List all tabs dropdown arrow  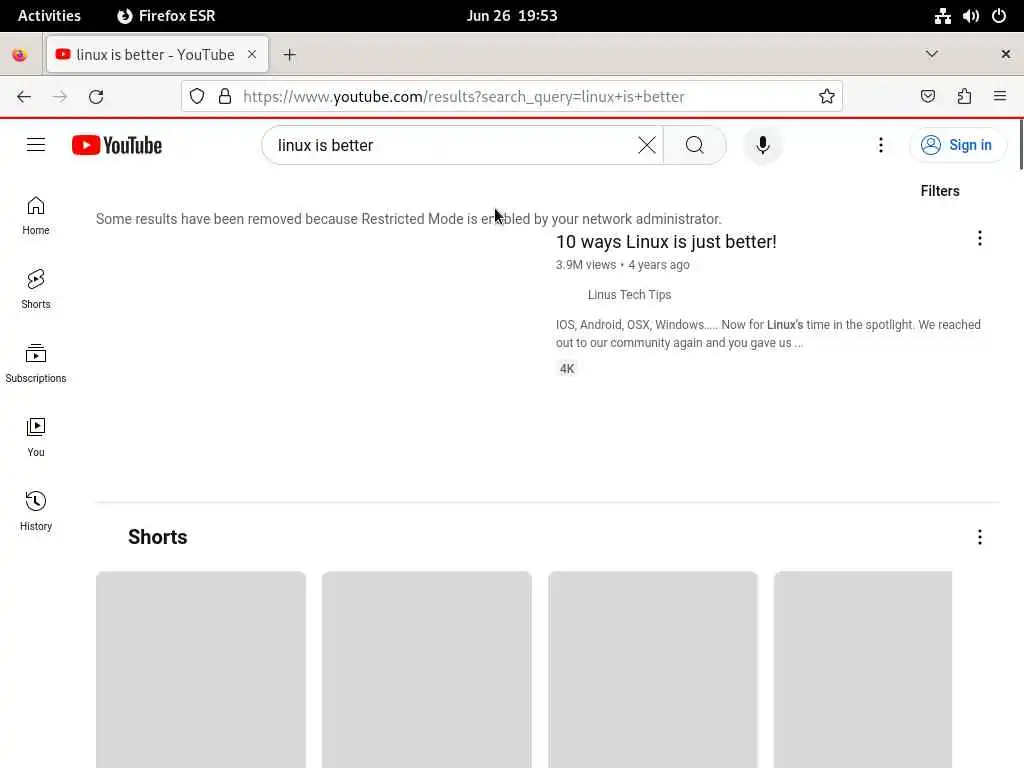coord(932,54)
